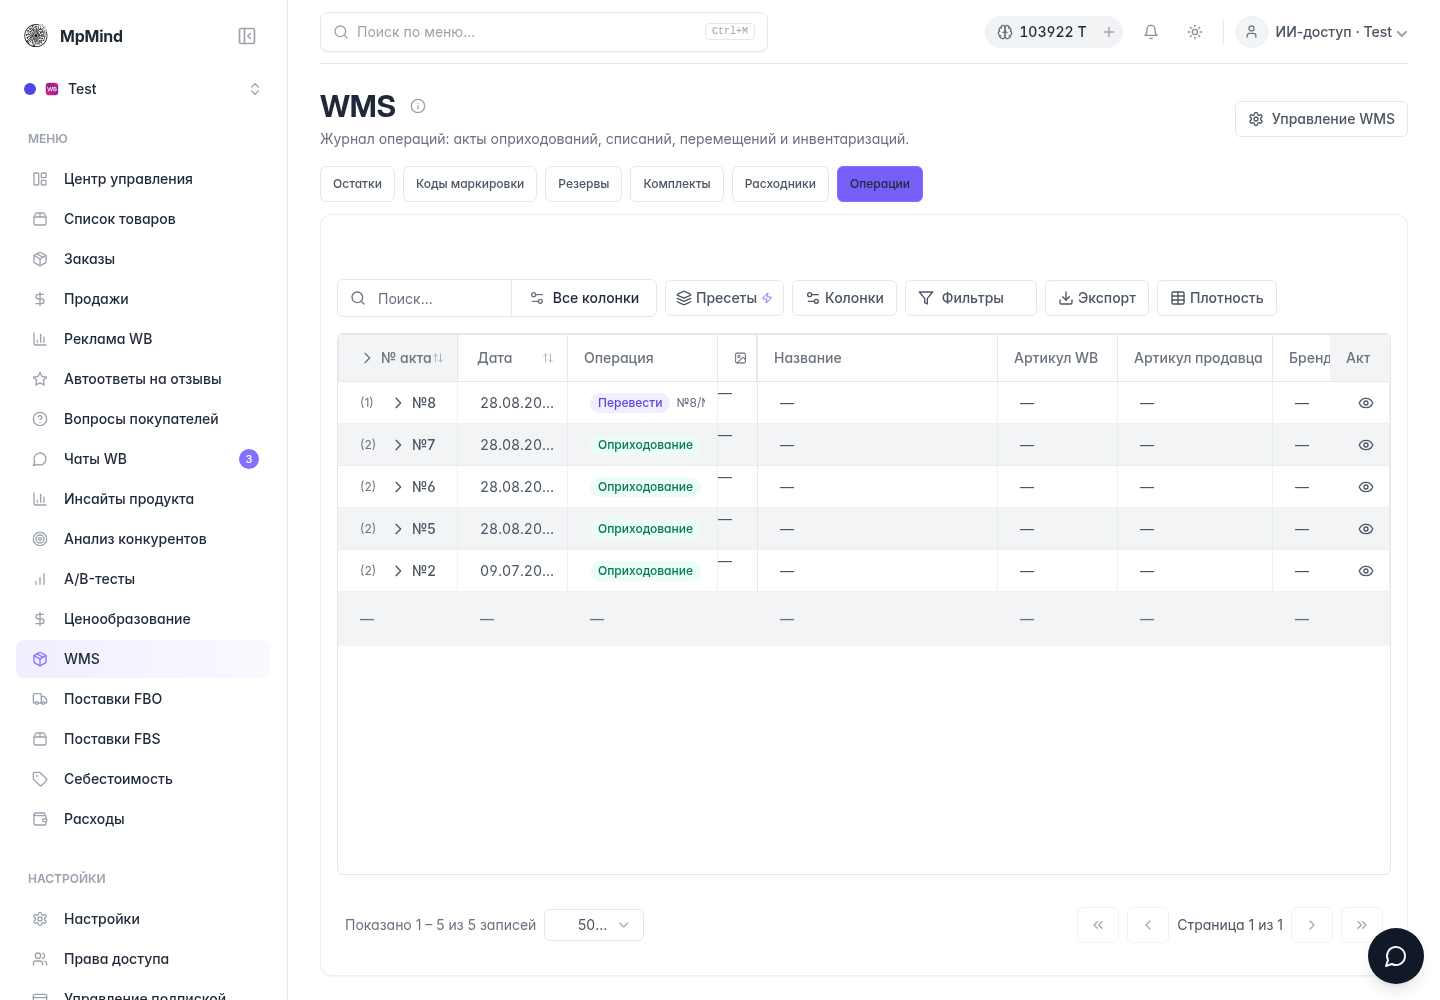Expand act №8 row

398,403
